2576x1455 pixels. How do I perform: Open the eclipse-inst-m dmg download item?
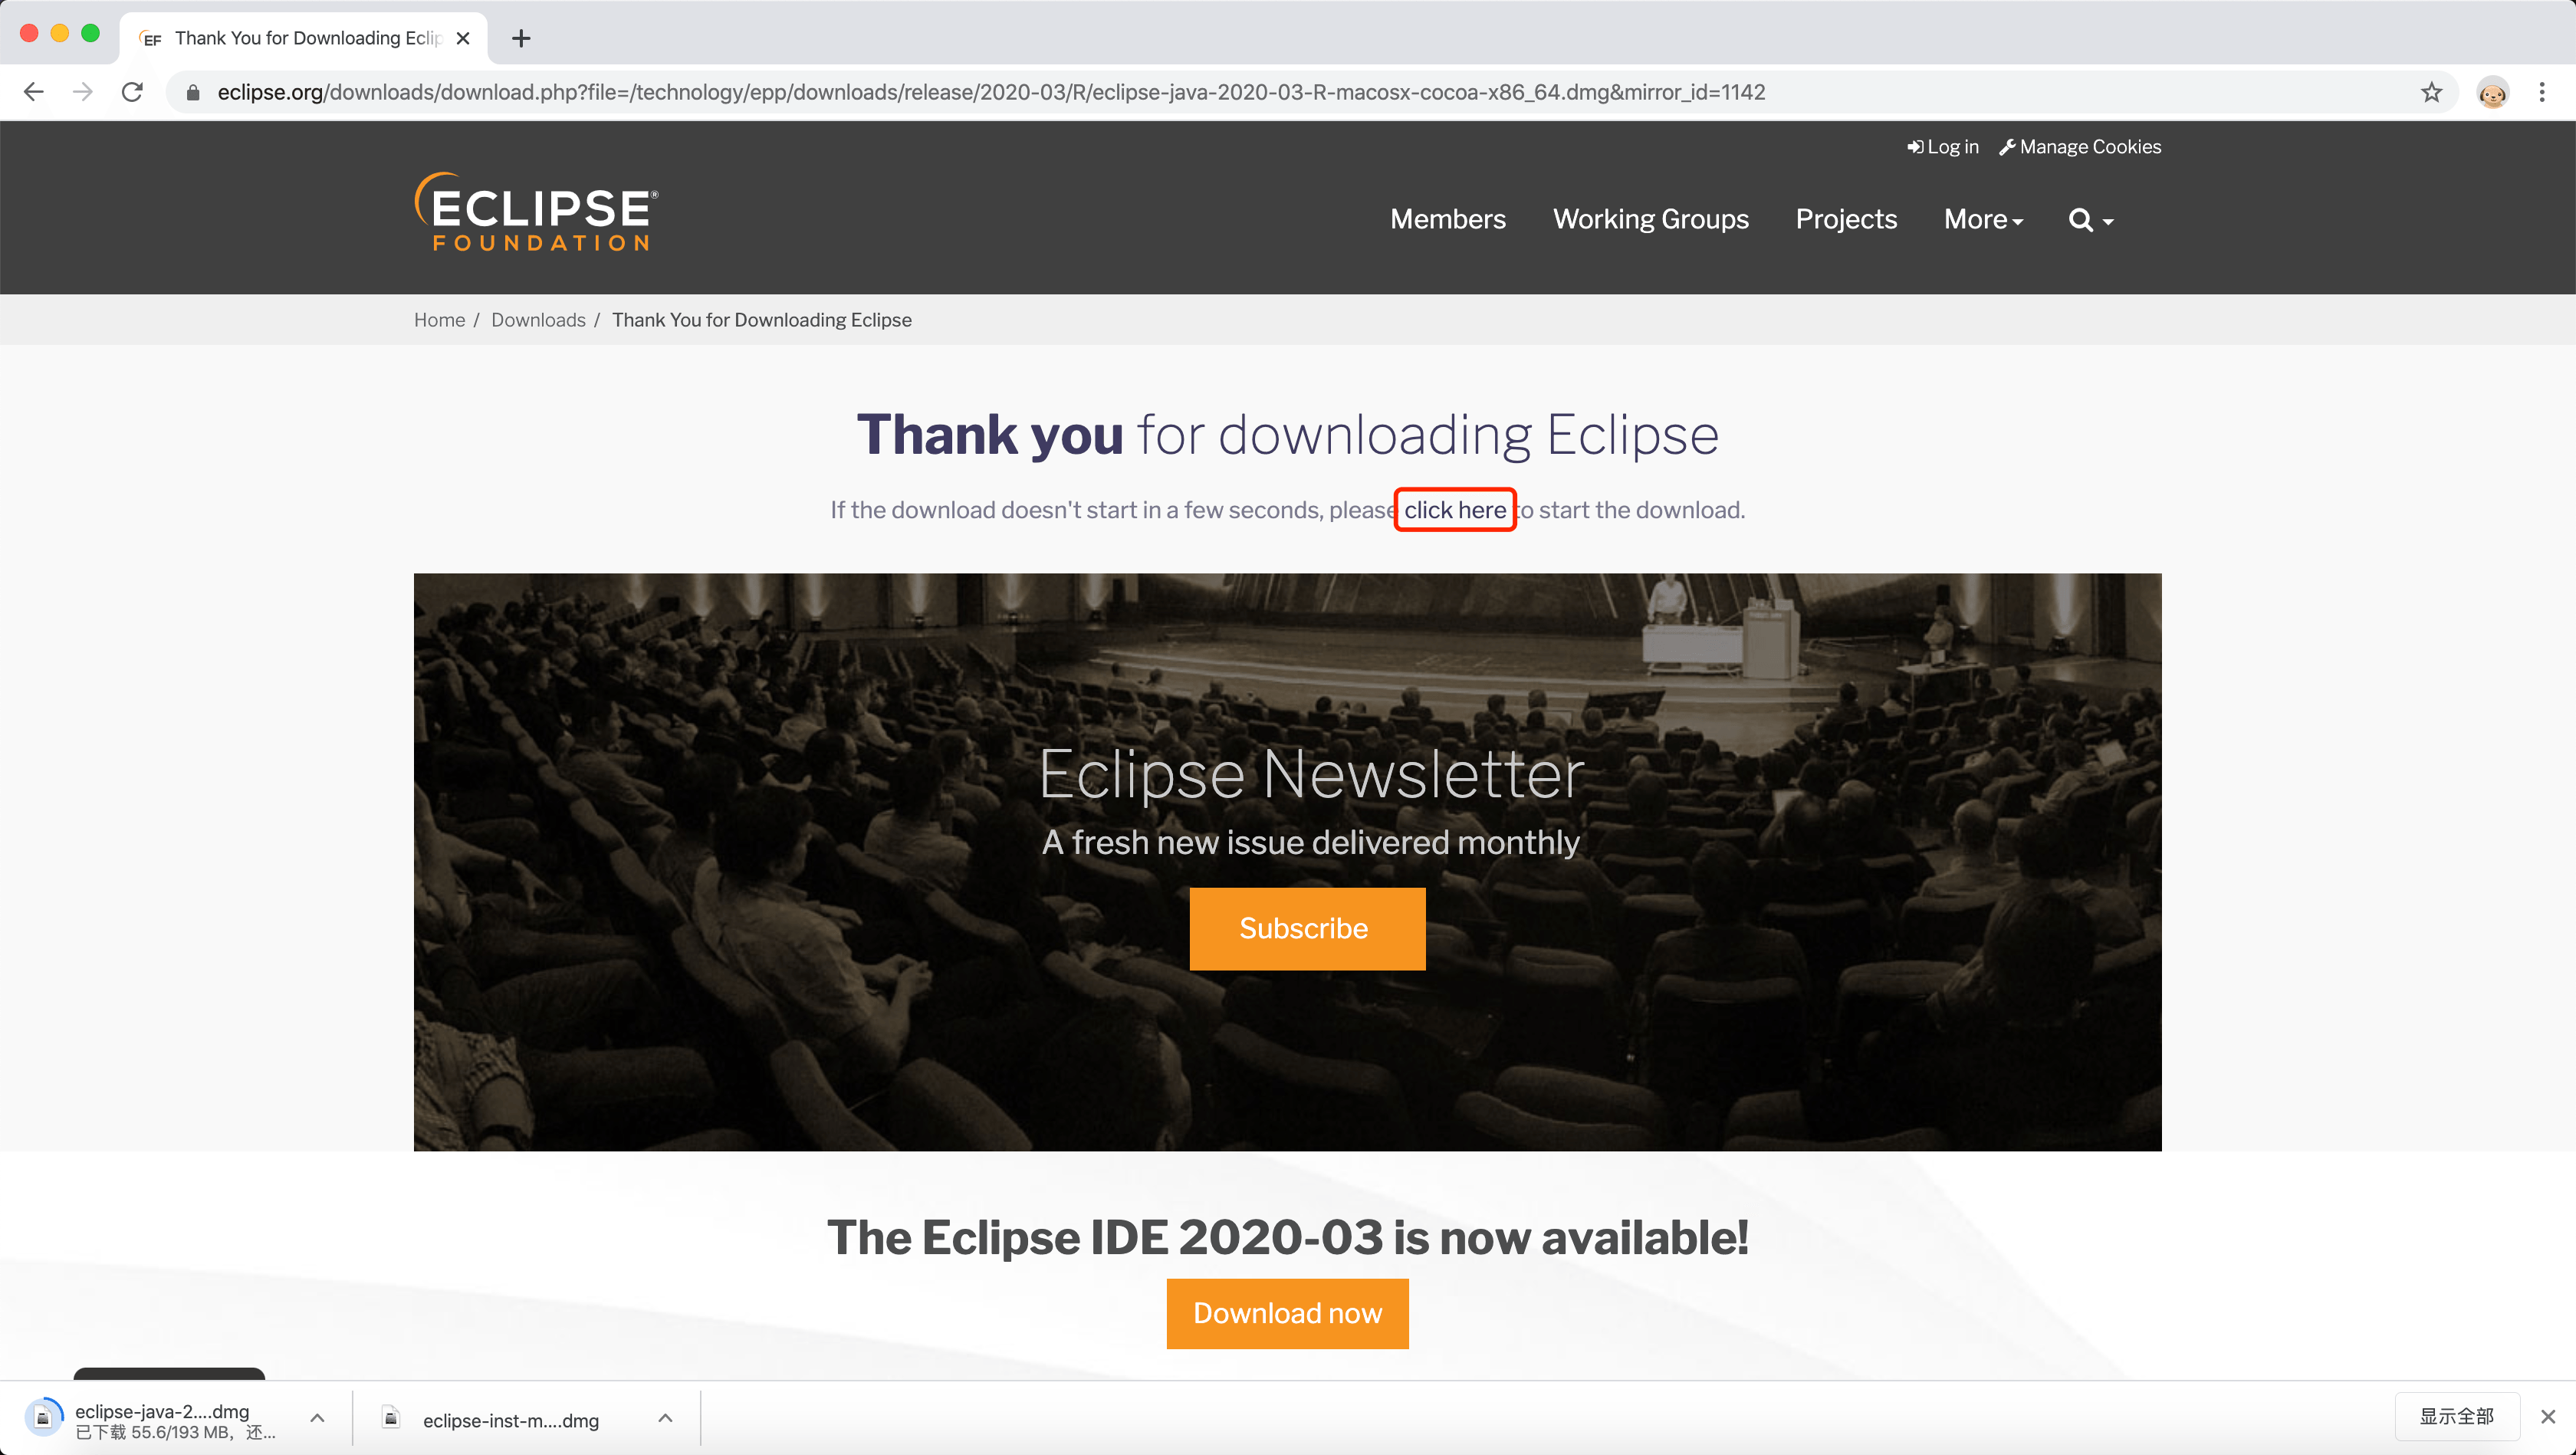coord(510,1420)
